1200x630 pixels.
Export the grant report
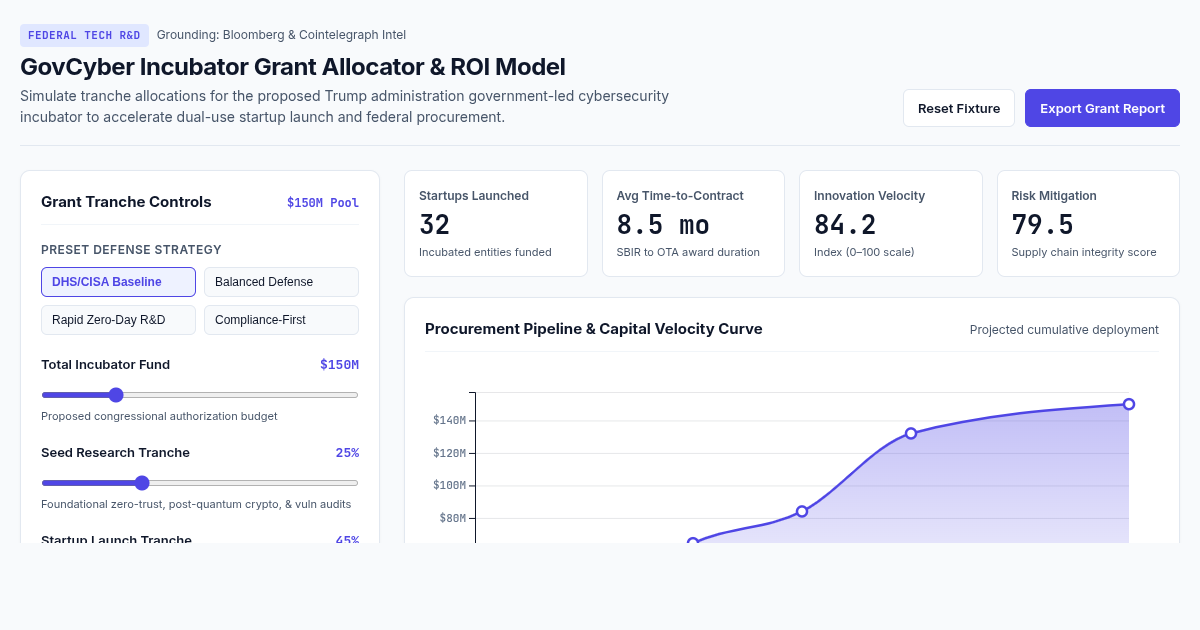click(1102, 108)
